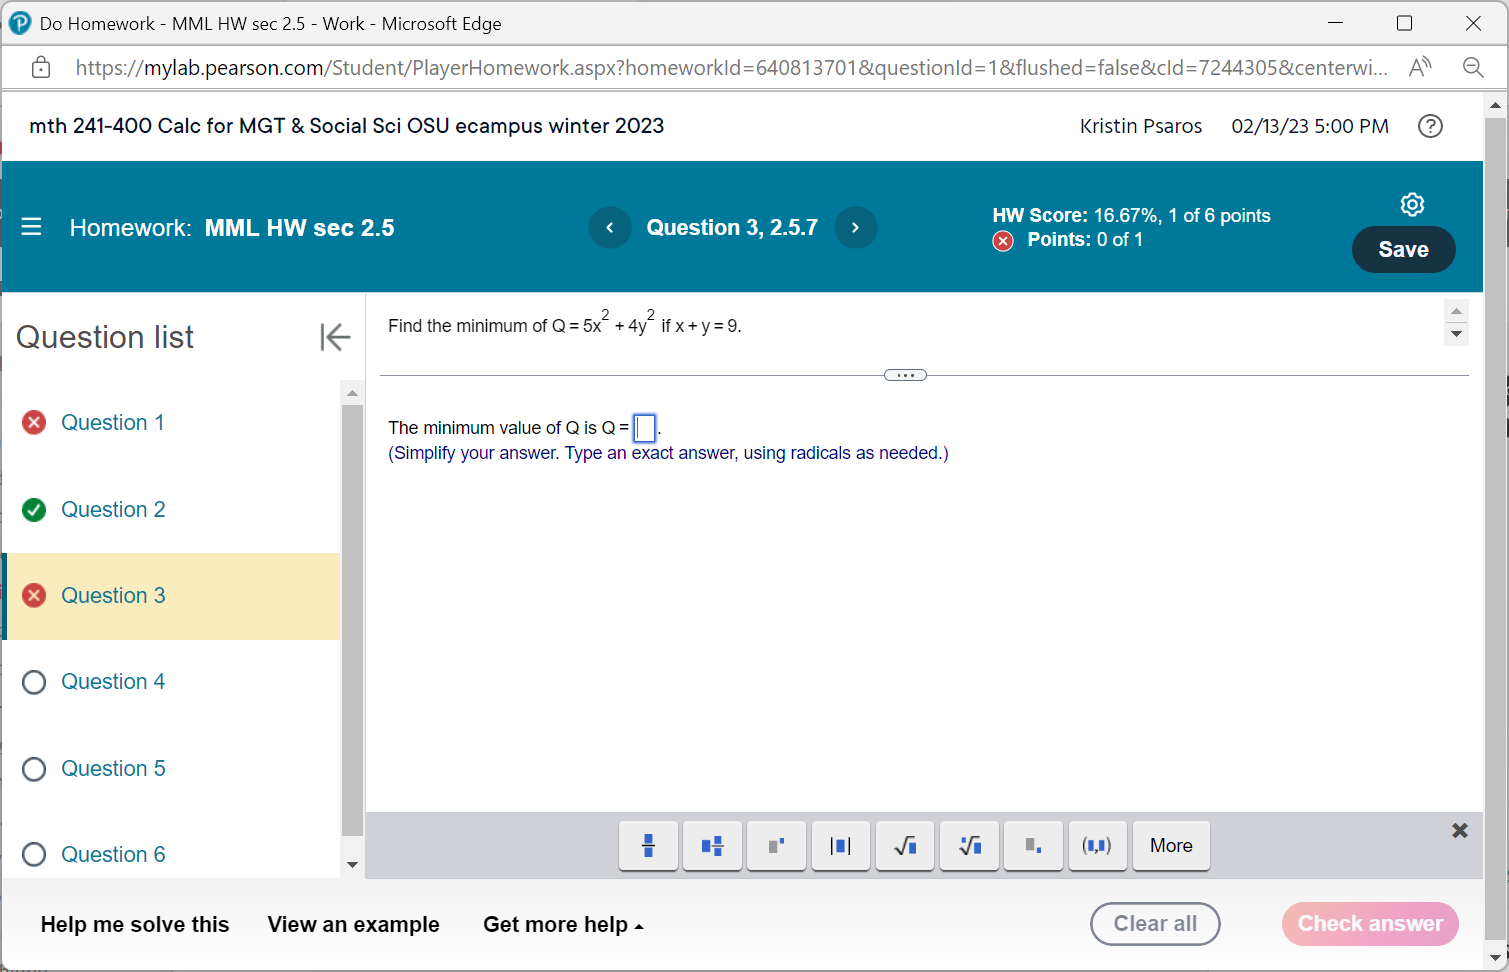Viewport: 1509px width, 972px height.
Task: Click the answer input field
Action: (x=644, y=427)
